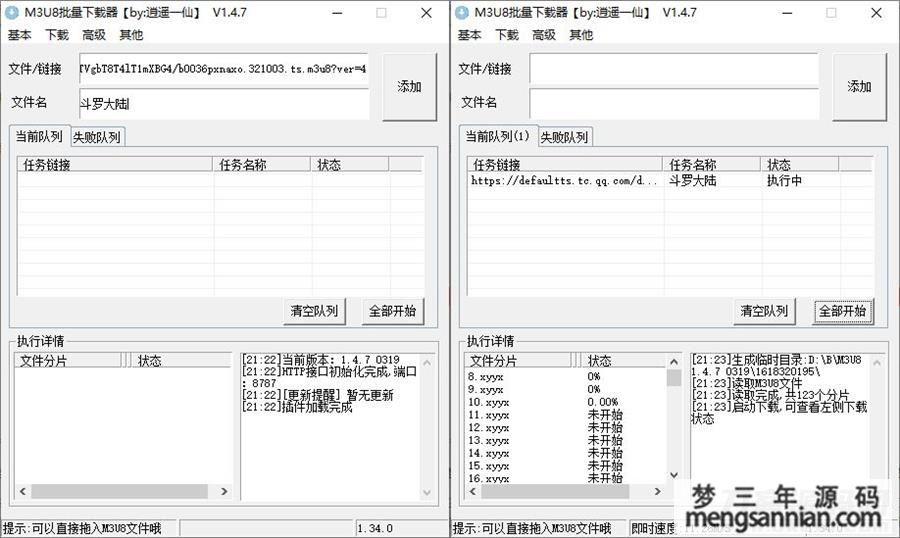Click the 任务名称 column header in right window
The width and height of the screenshot is (900, 538).
click(712, 165)
